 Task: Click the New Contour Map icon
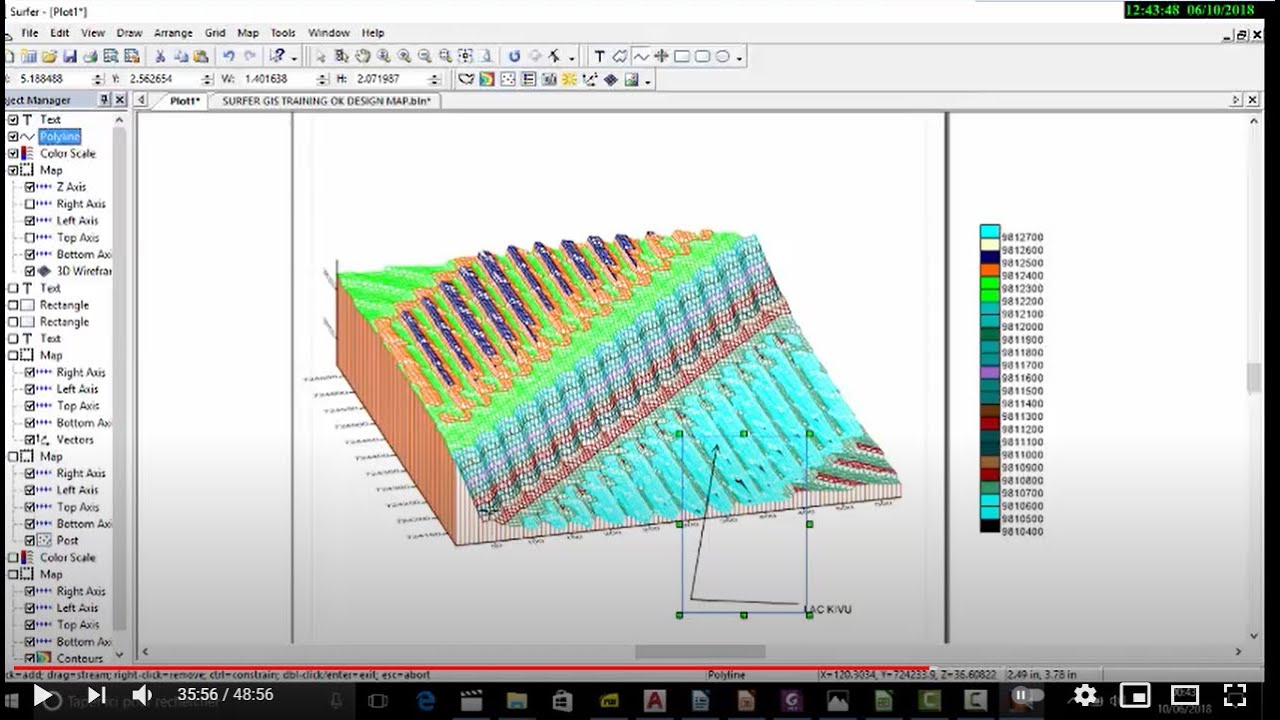click(x=487, y=79)
